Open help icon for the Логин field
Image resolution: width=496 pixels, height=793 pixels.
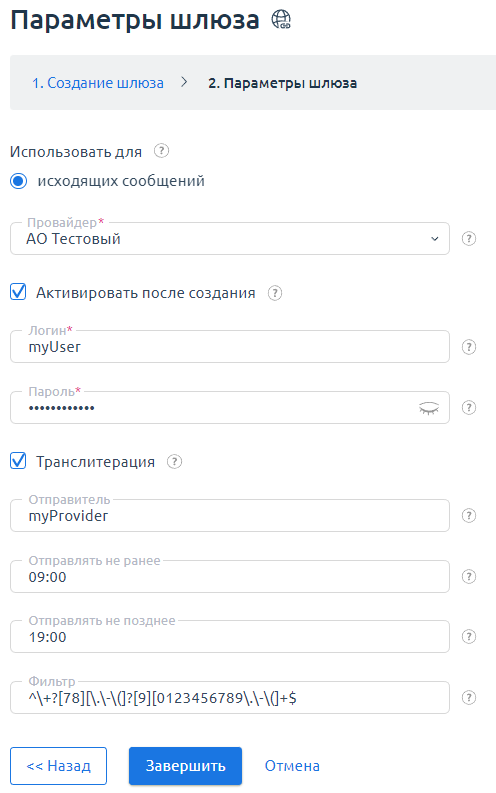click(x=469, y=347)
